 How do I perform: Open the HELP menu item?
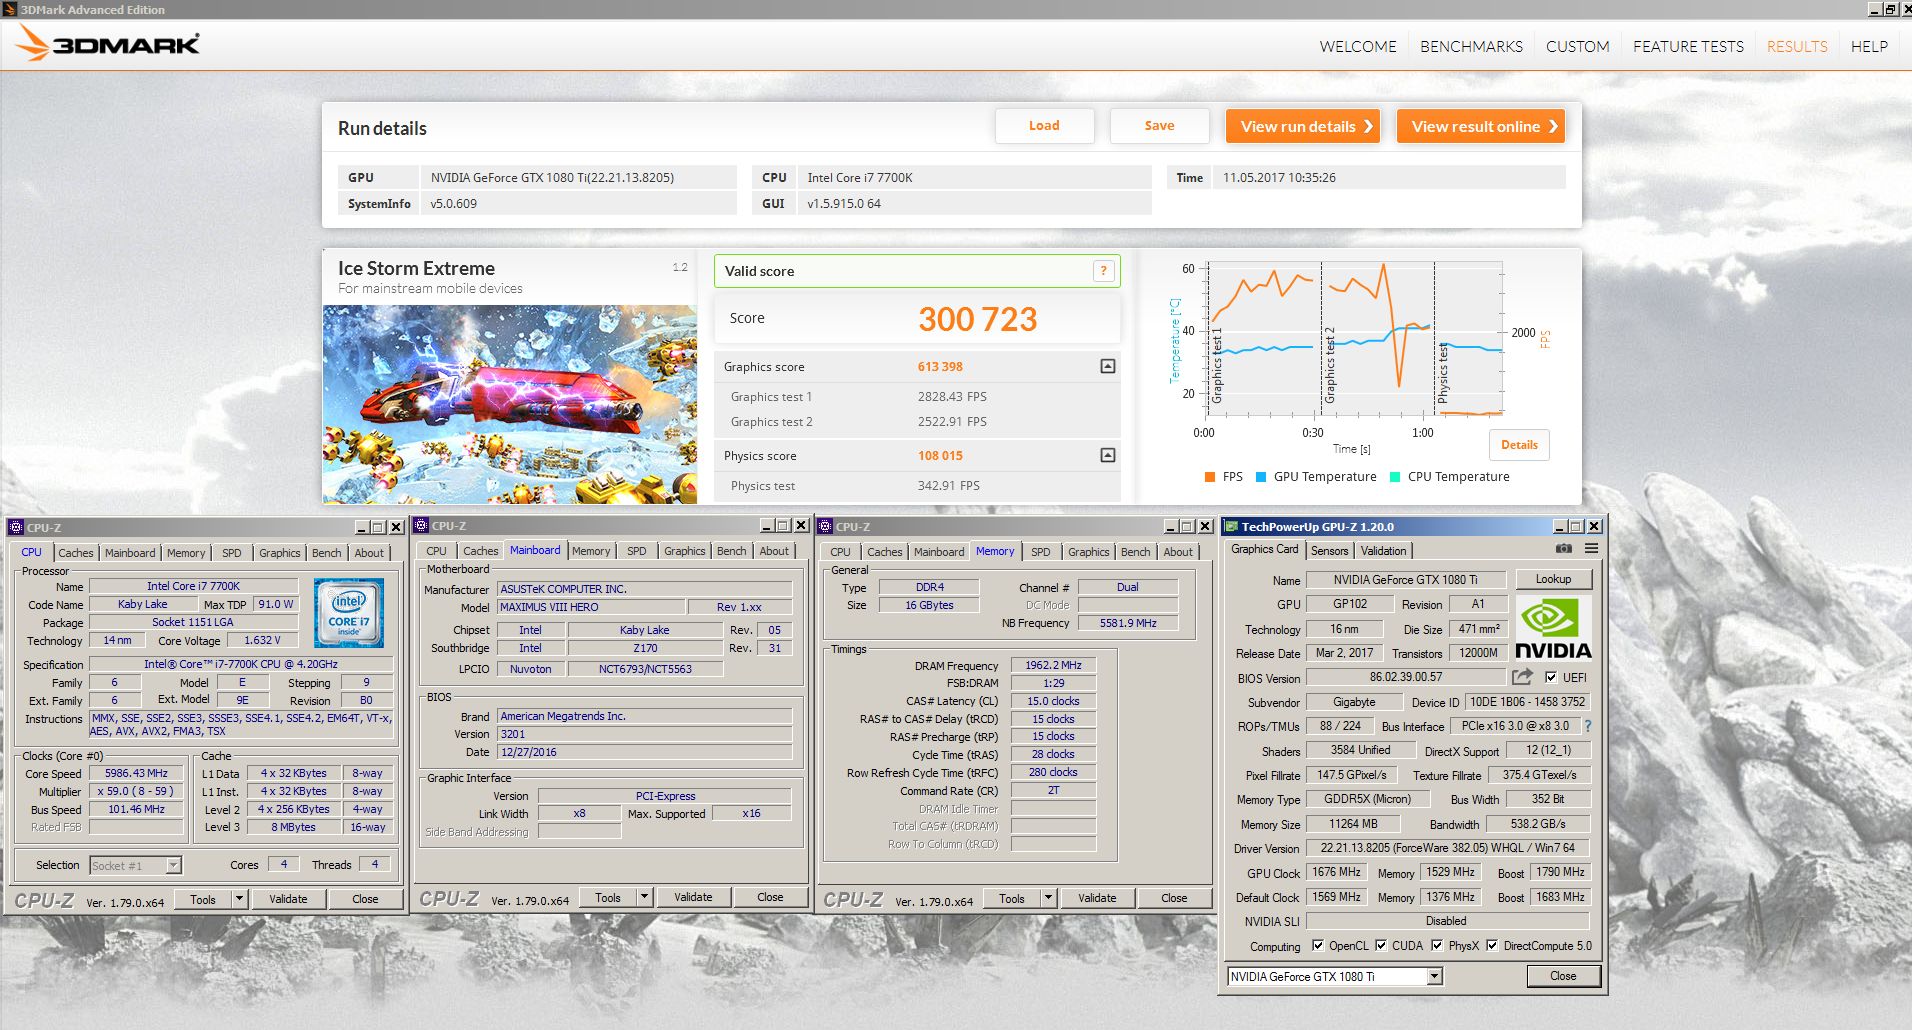[1869, 46]
